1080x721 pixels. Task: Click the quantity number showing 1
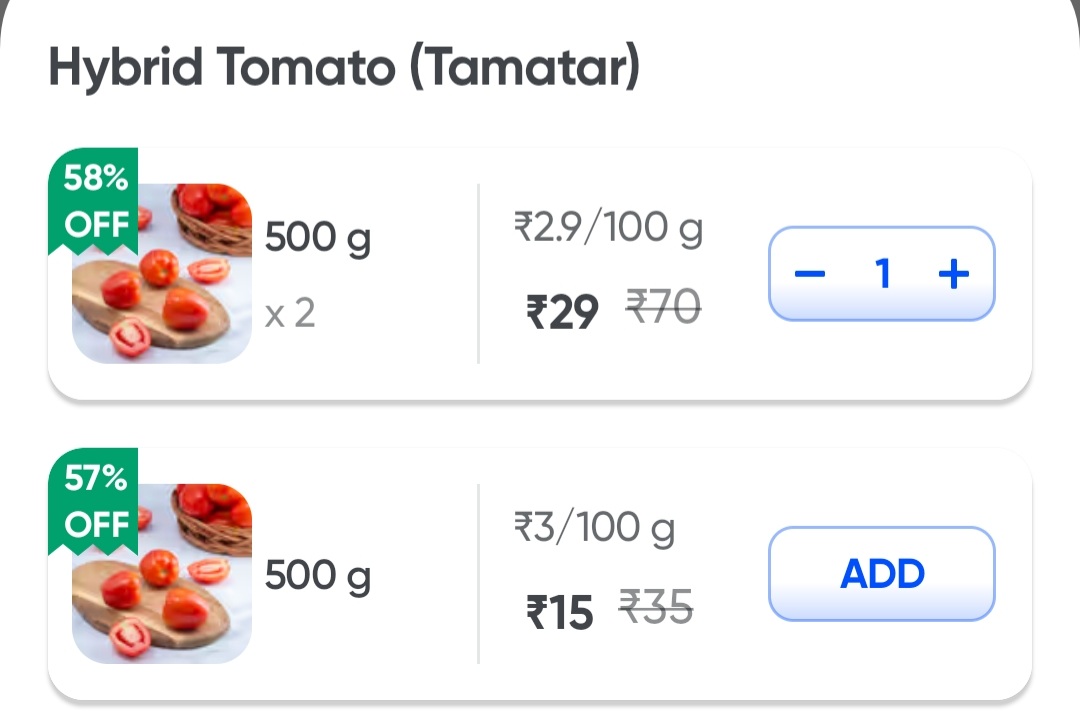(x=882, y=272)
